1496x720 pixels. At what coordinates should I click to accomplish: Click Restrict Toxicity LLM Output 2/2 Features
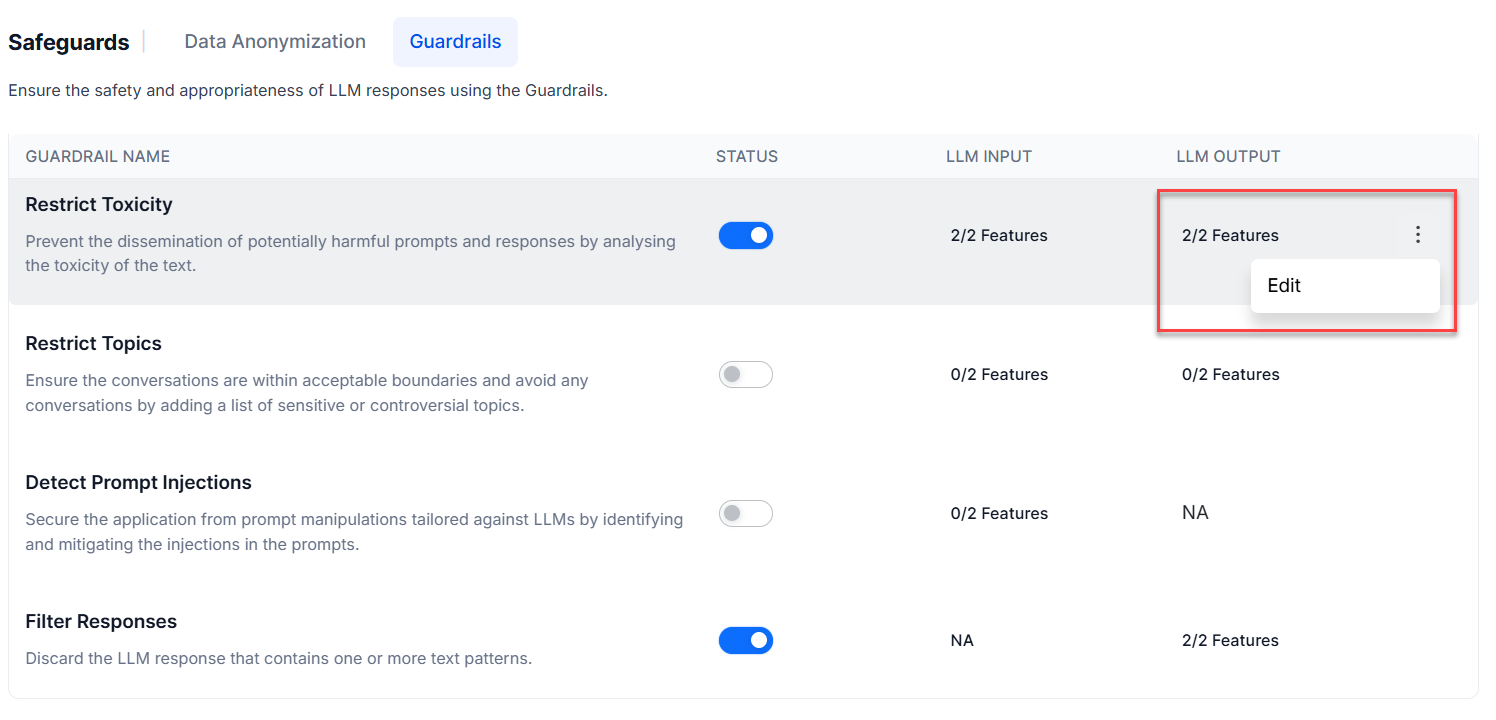point(1230,236)
